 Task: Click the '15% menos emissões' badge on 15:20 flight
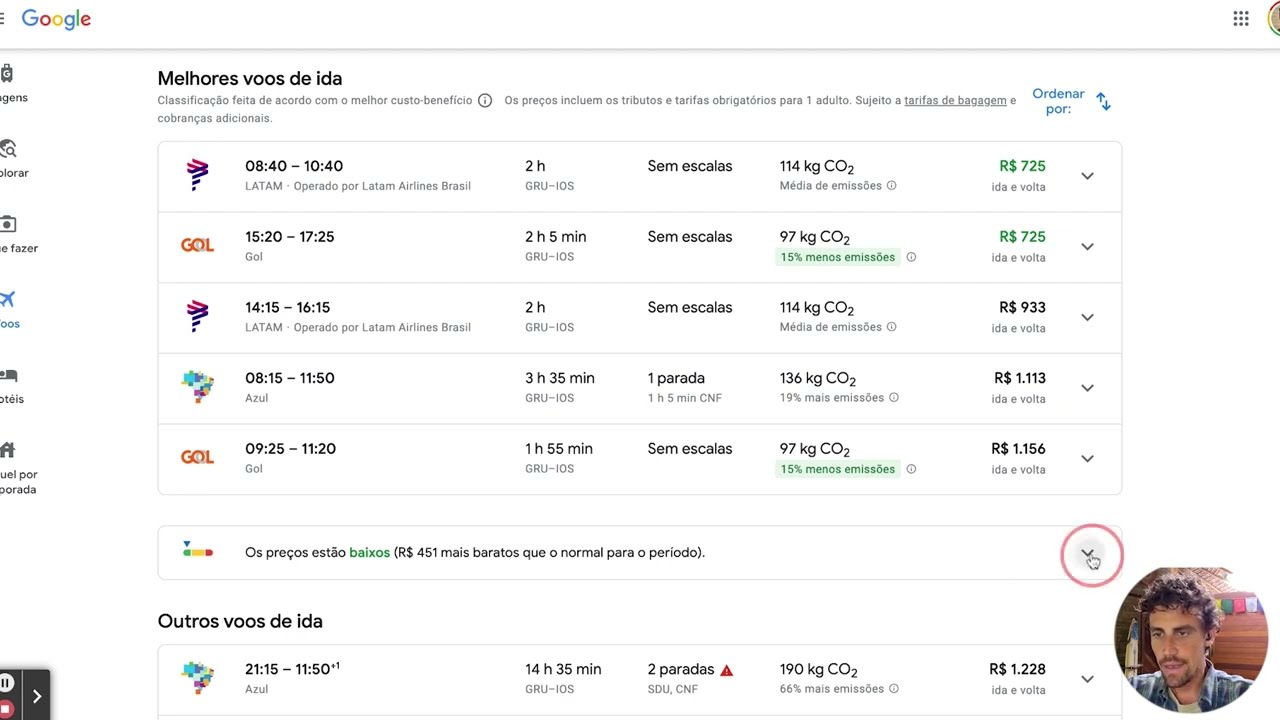tap(838, 257)
